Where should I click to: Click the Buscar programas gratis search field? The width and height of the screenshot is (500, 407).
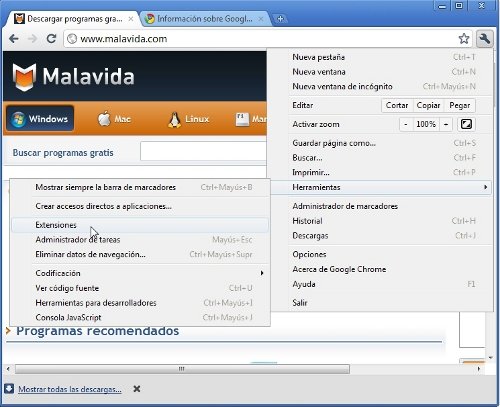click(203, 151)
